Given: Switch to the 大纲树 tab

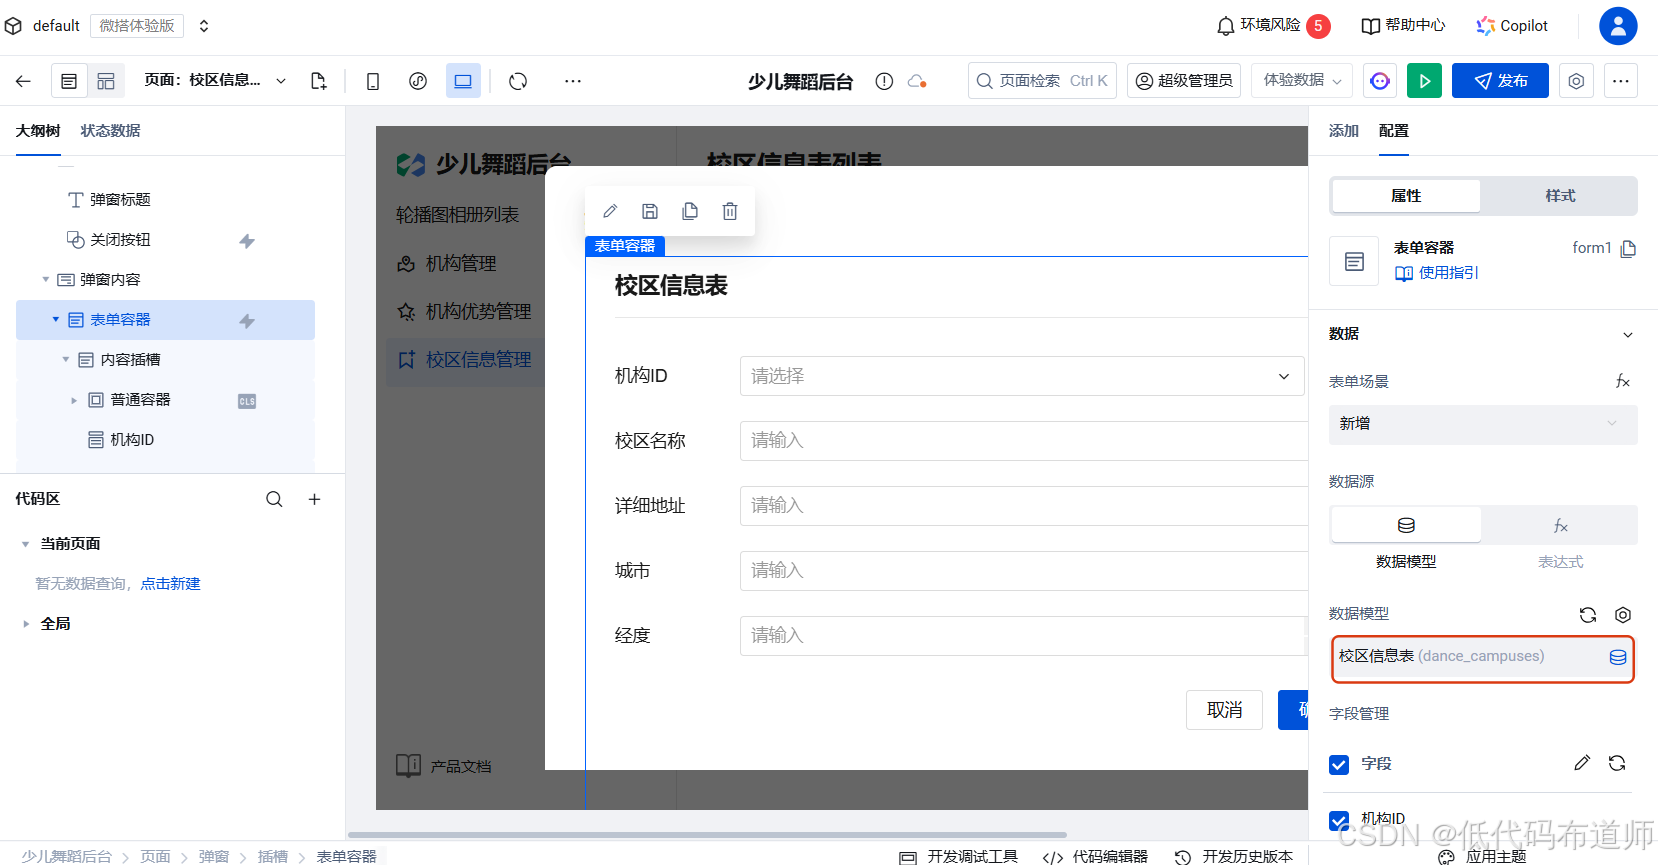Looking at the screenshot, I should pyautogui.click(x=38, y=131).
